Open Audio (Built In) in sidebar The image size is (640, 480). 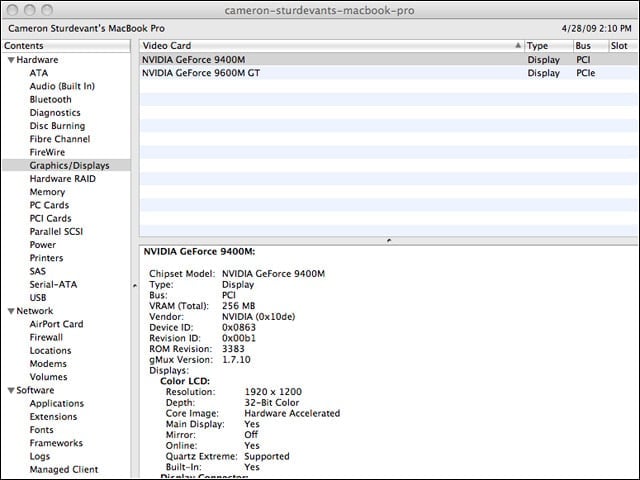62,86
